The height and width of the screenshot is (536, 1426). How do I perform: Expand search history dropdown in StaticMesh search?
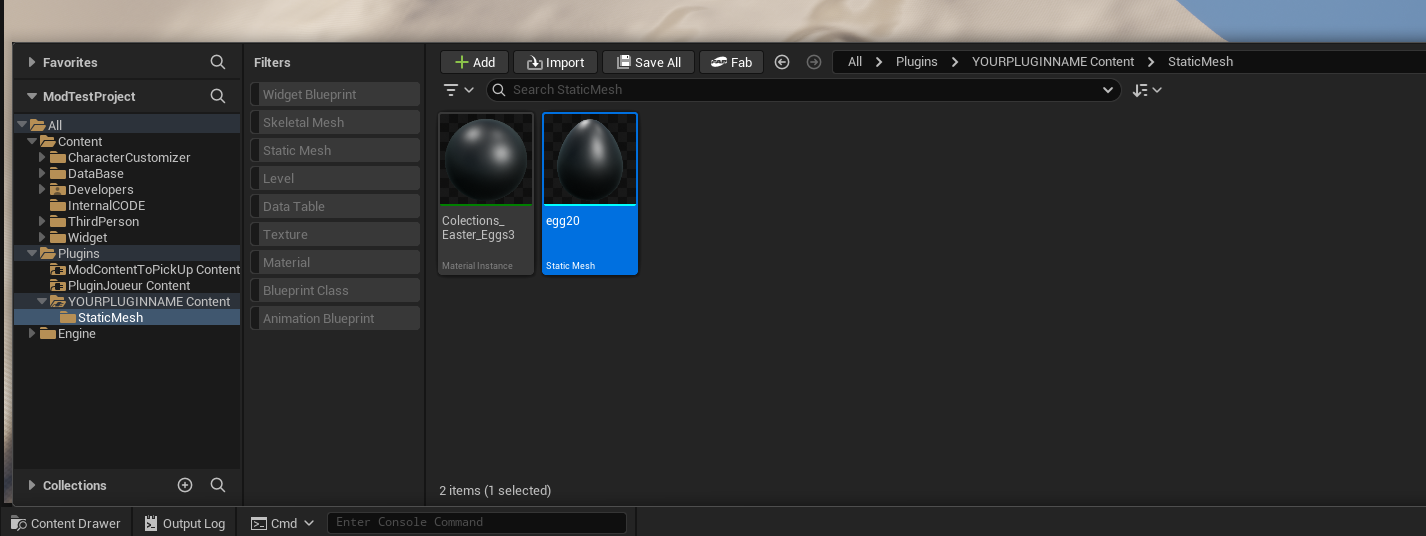(x=1107, y=90)
